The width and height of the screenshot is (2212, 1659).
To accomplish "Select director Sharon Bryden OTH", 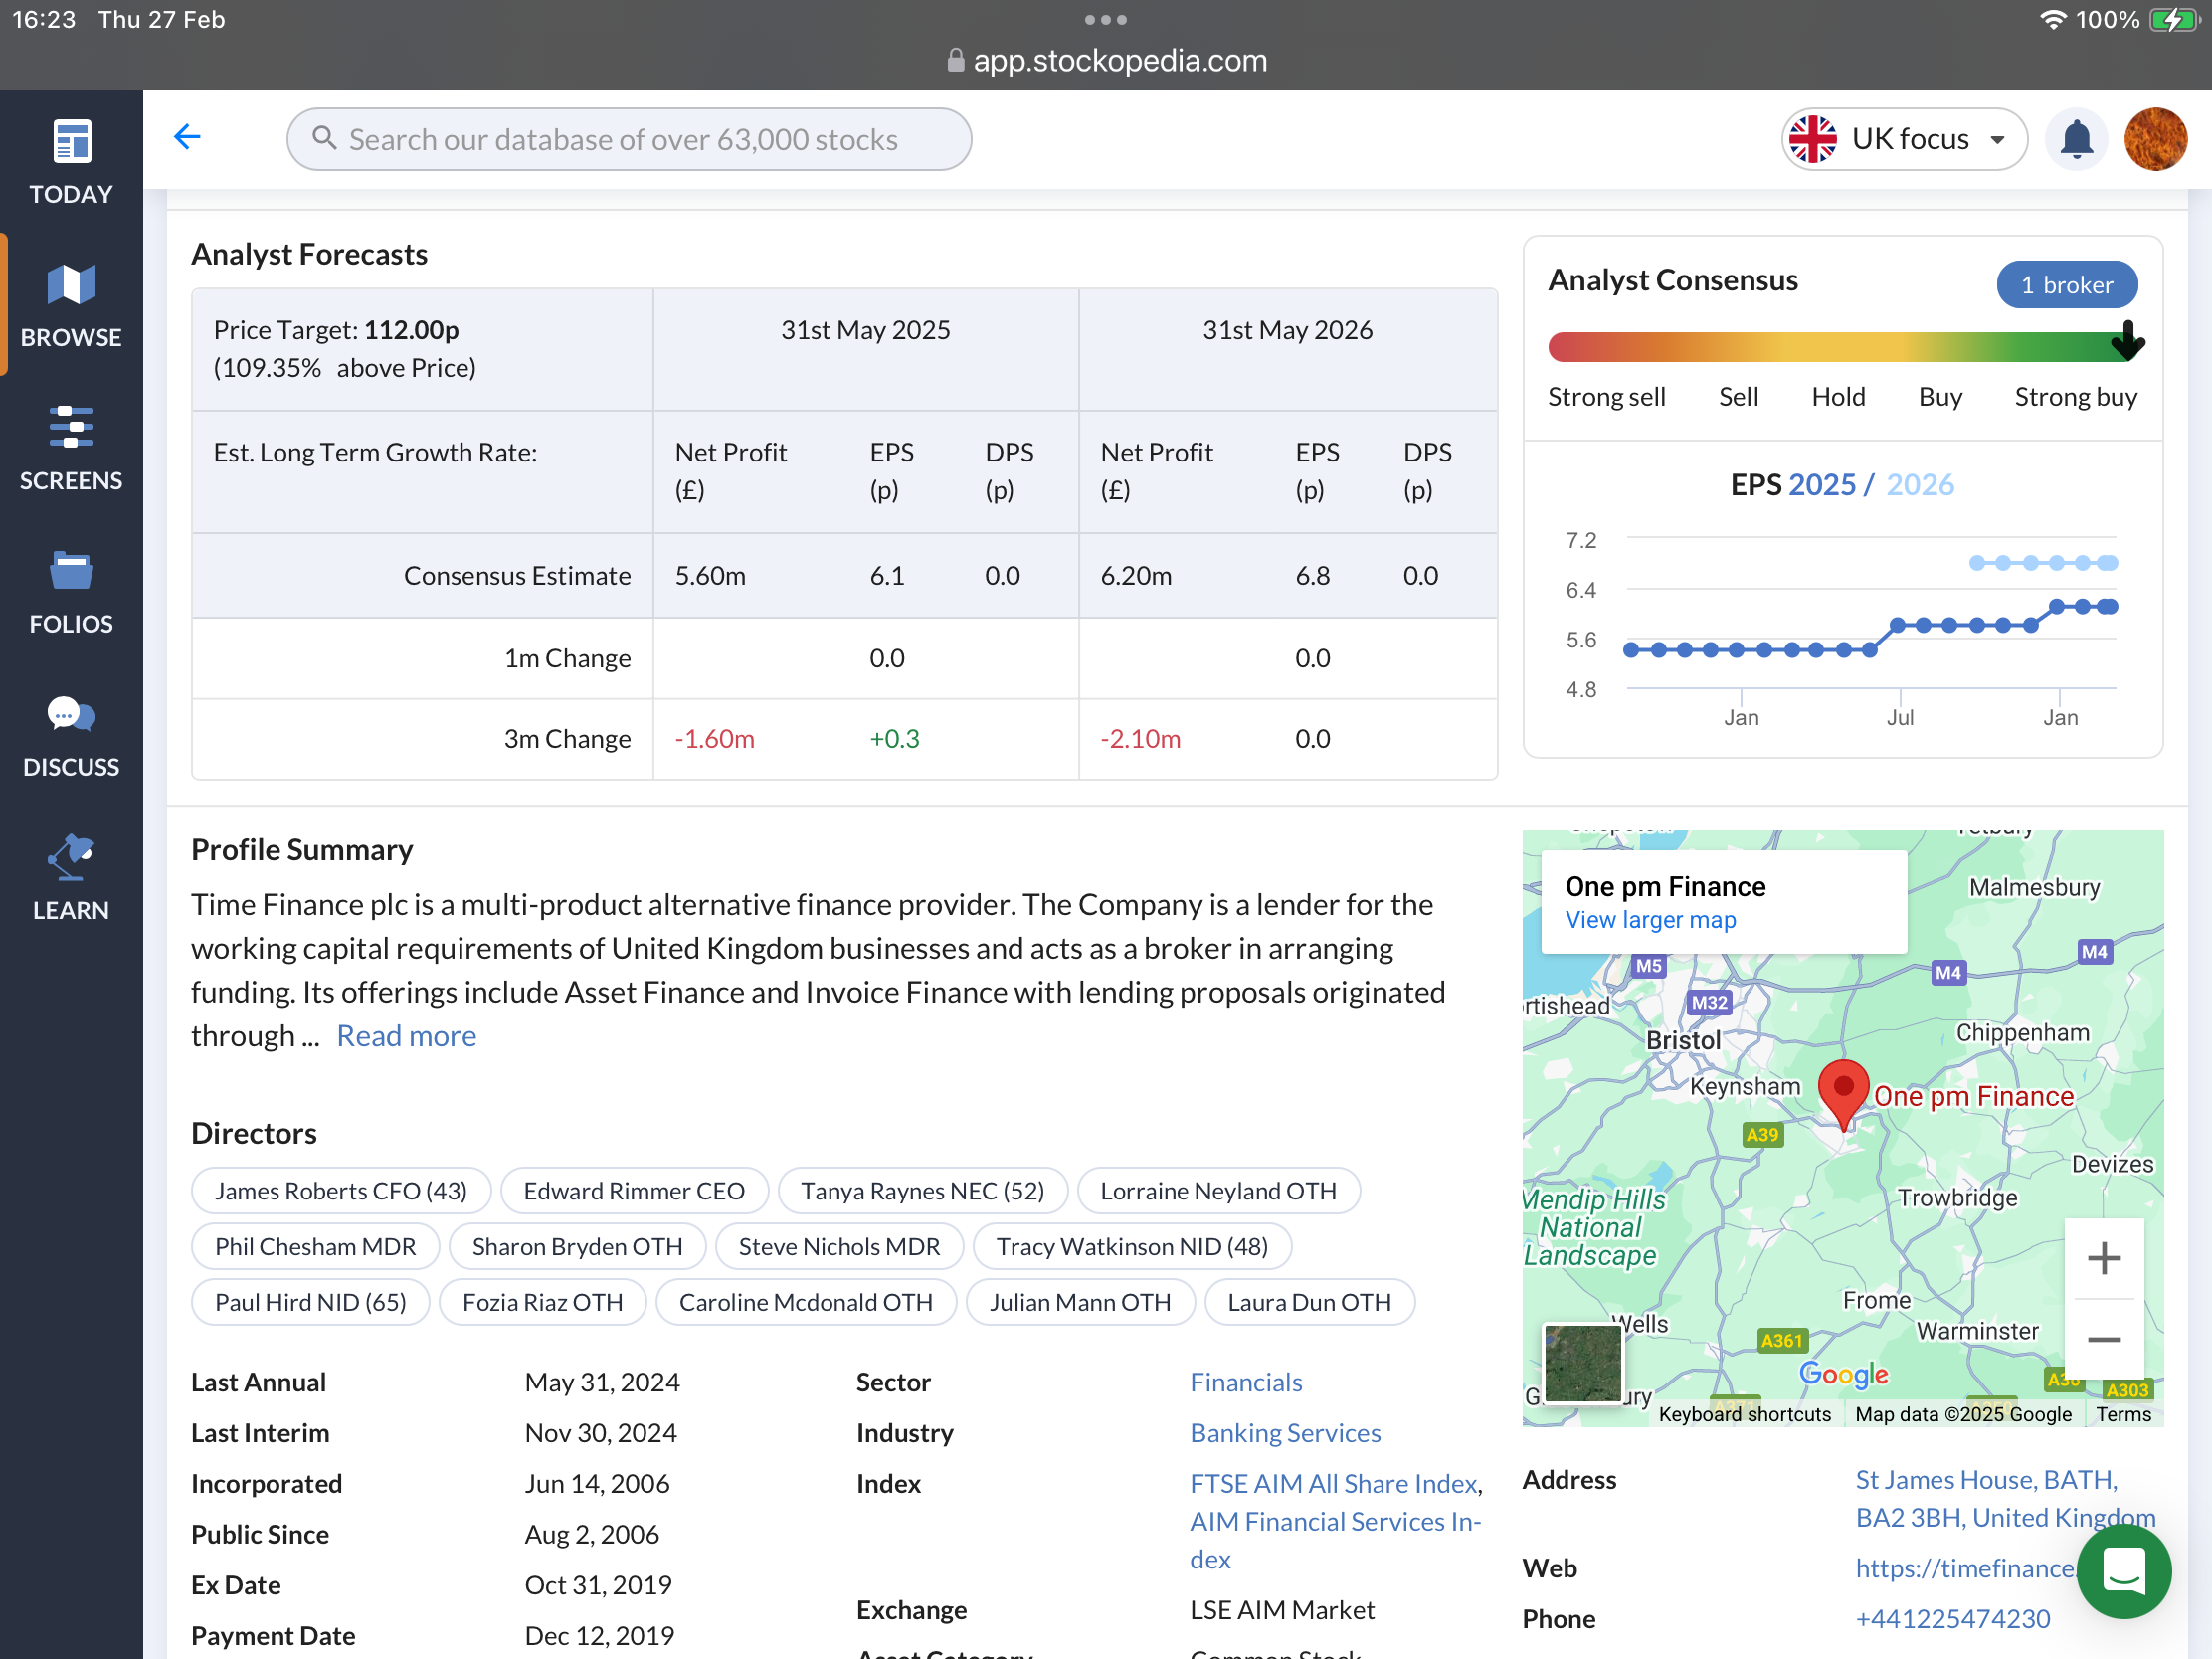I will click(x=577, y=1247).
